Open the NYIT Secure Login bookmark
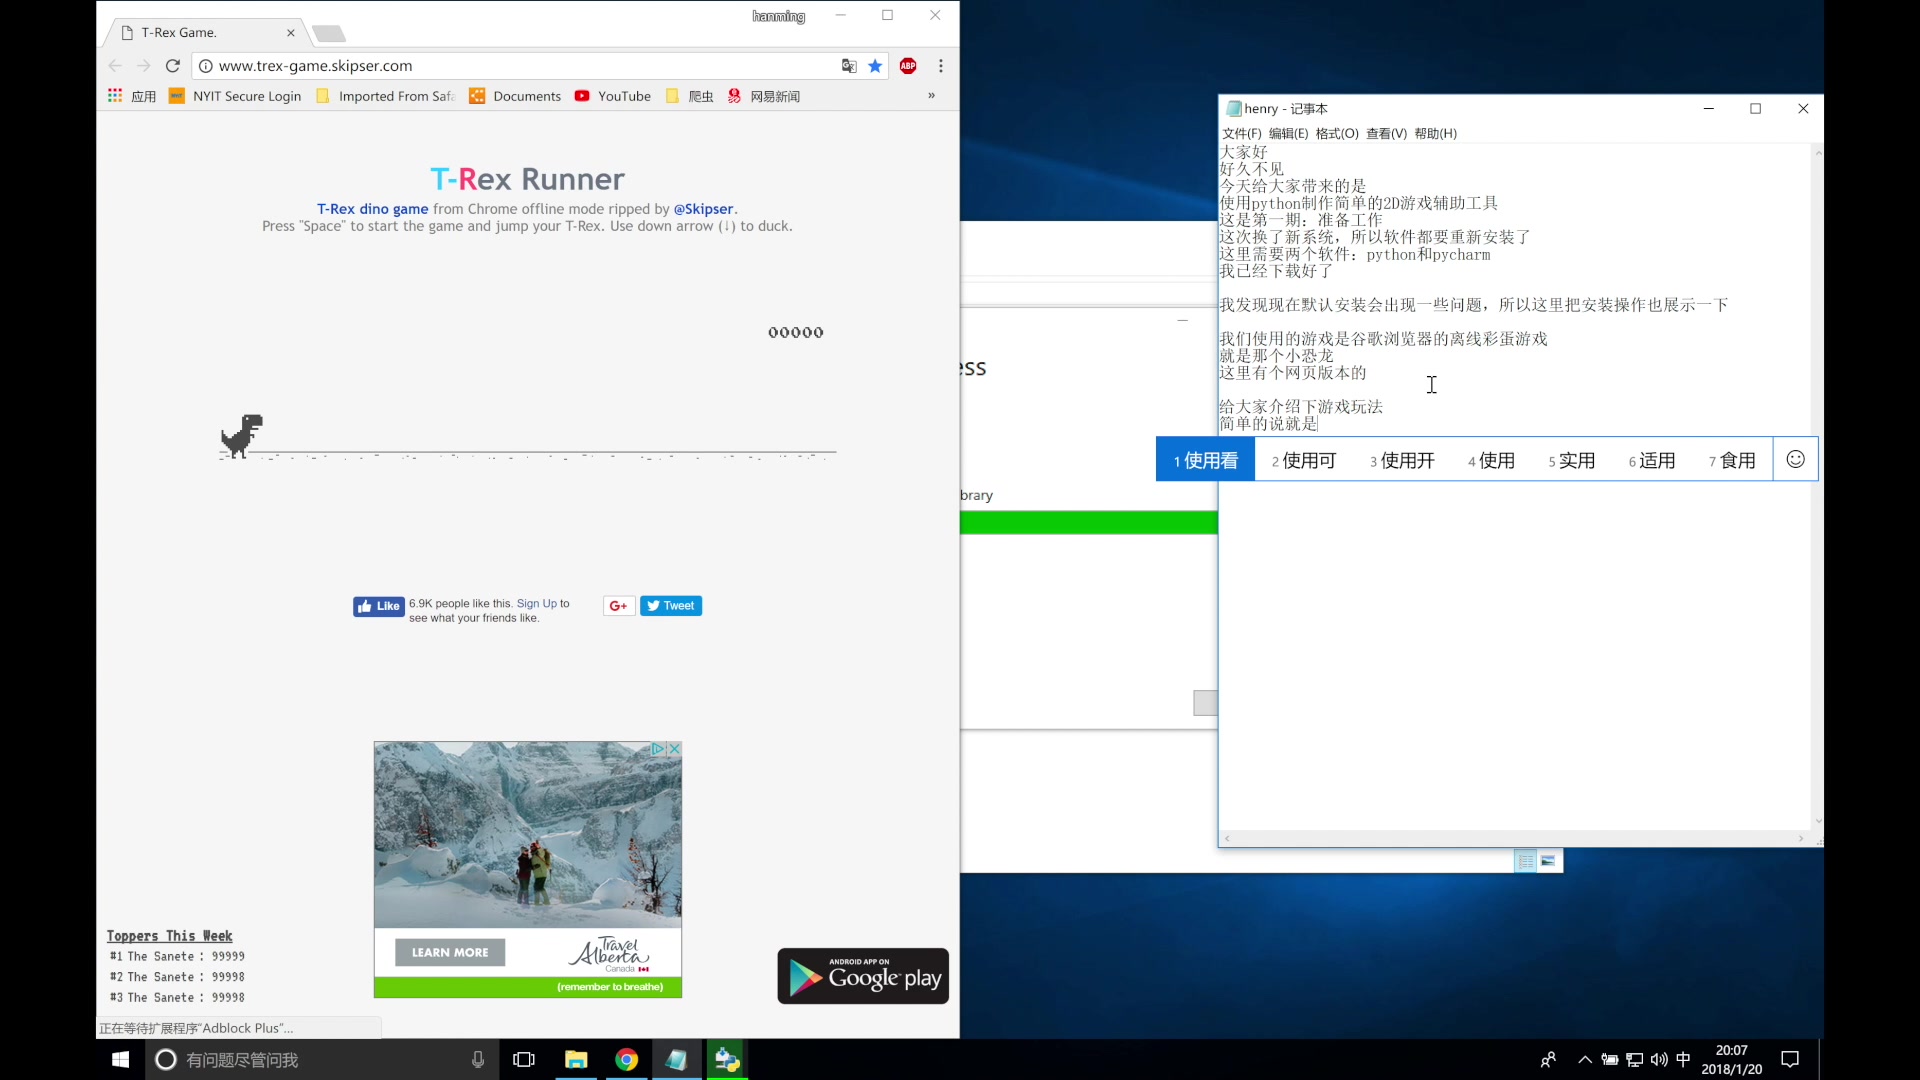Image resolution: width=1920 pixels, height=1080 pixels. [235, 96]
